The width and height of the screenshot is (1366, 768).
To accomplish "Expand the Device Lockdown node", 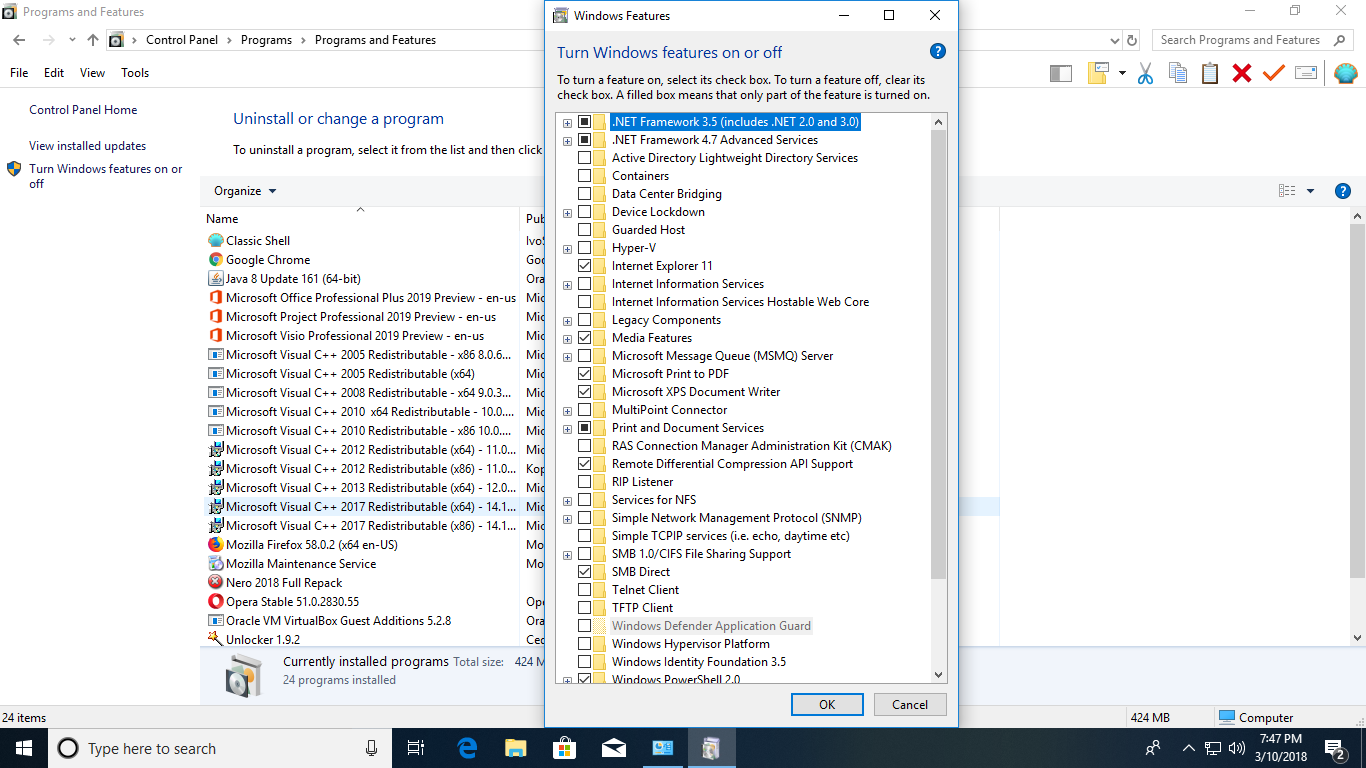I will (x=567, y=213).
